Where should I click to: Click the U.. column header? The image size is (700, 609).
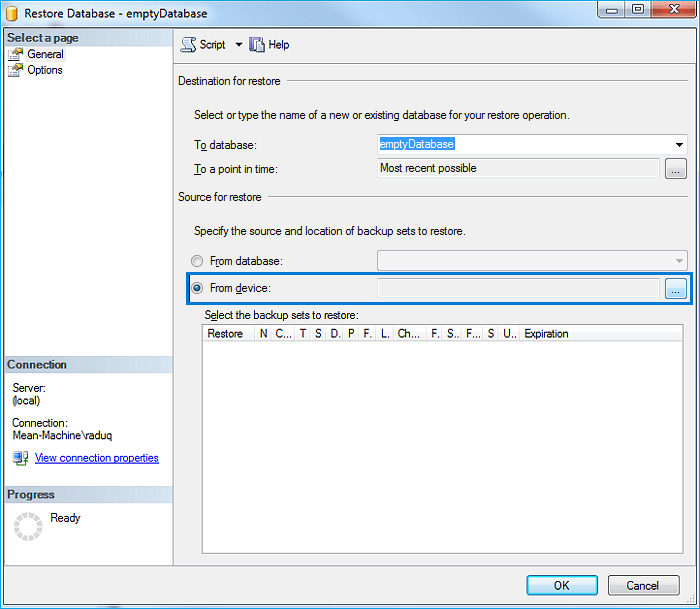click(x=509, y=334)
